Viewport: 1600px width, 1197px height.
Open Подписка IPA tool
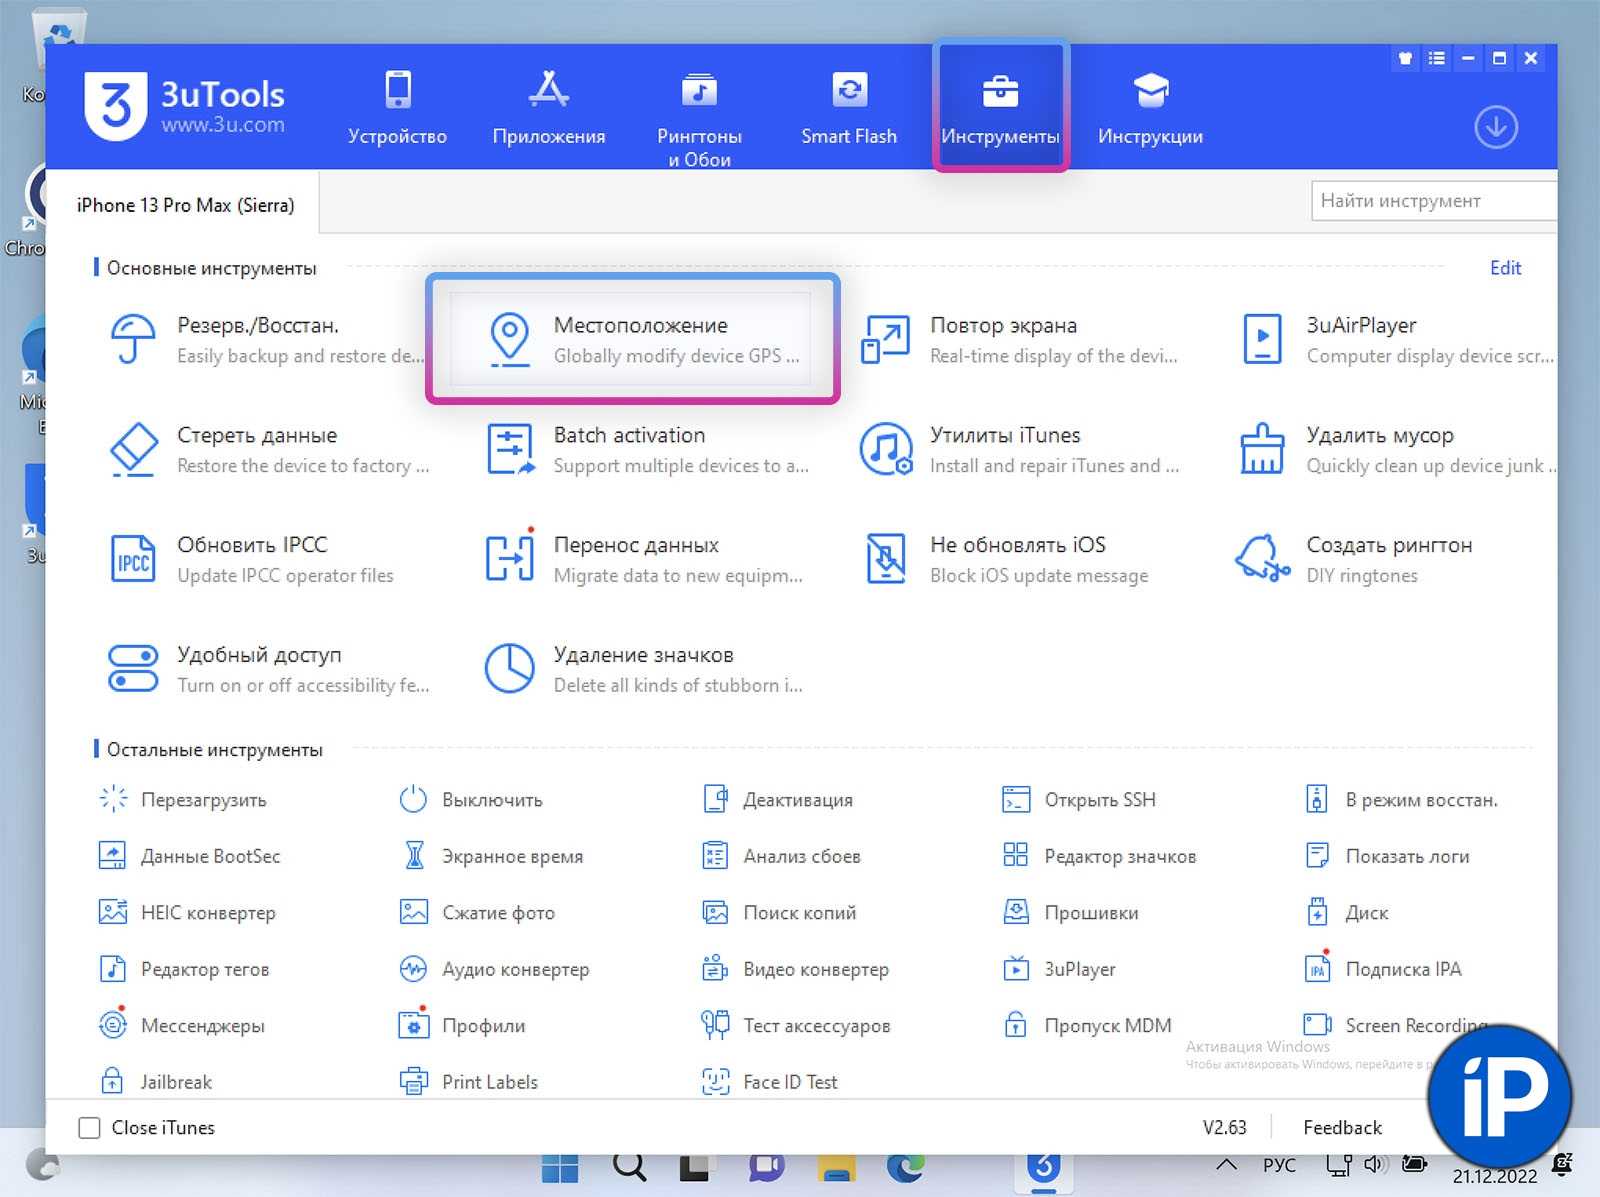click(1383, 969)
